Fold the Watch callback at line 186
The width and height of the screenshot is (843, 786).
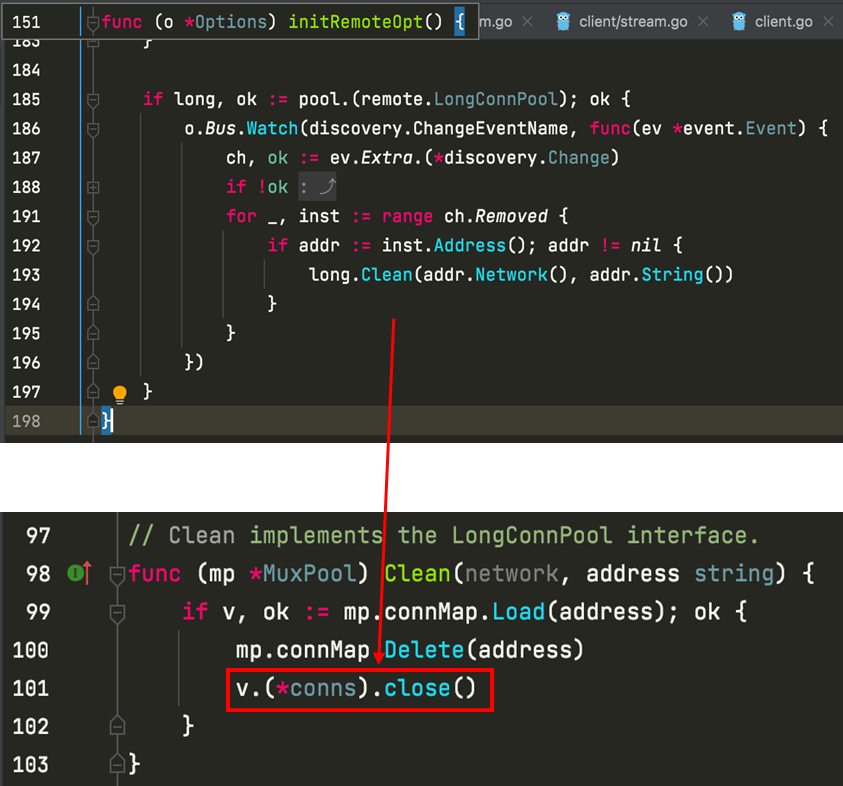pos(93,129)
